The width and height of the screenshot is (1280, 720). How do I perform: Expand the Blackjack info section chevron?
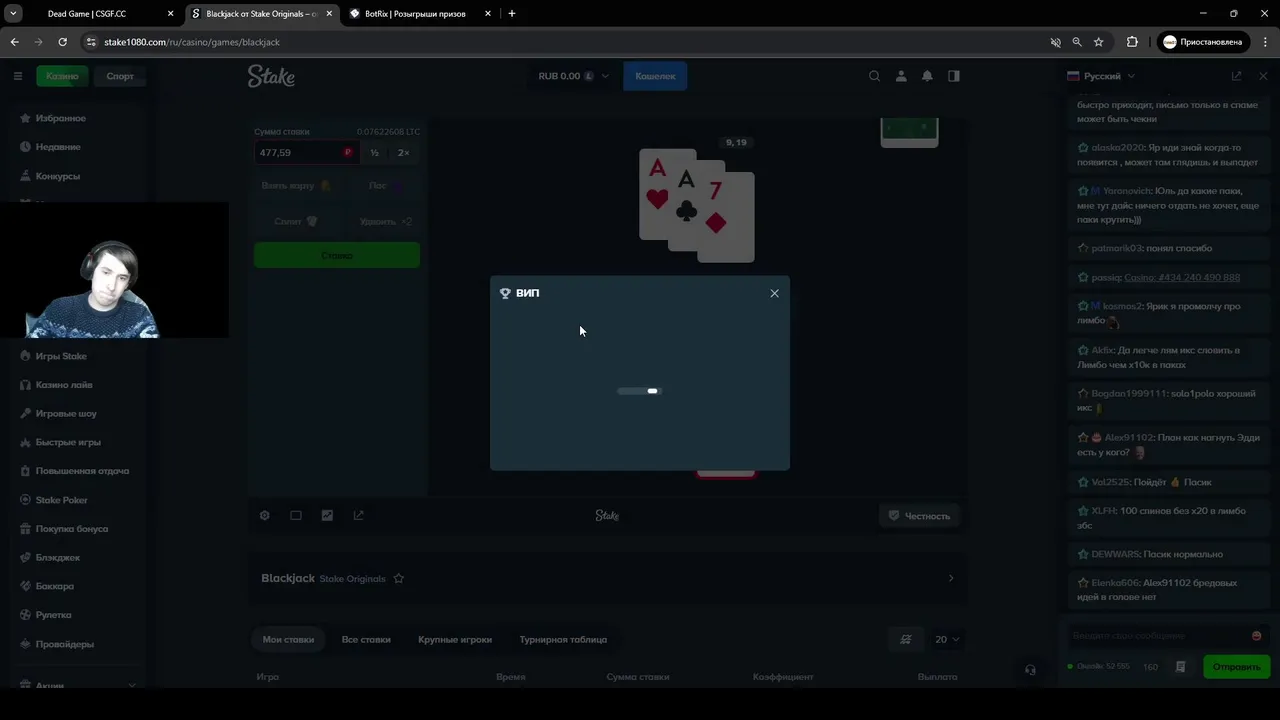pos(951,578)
